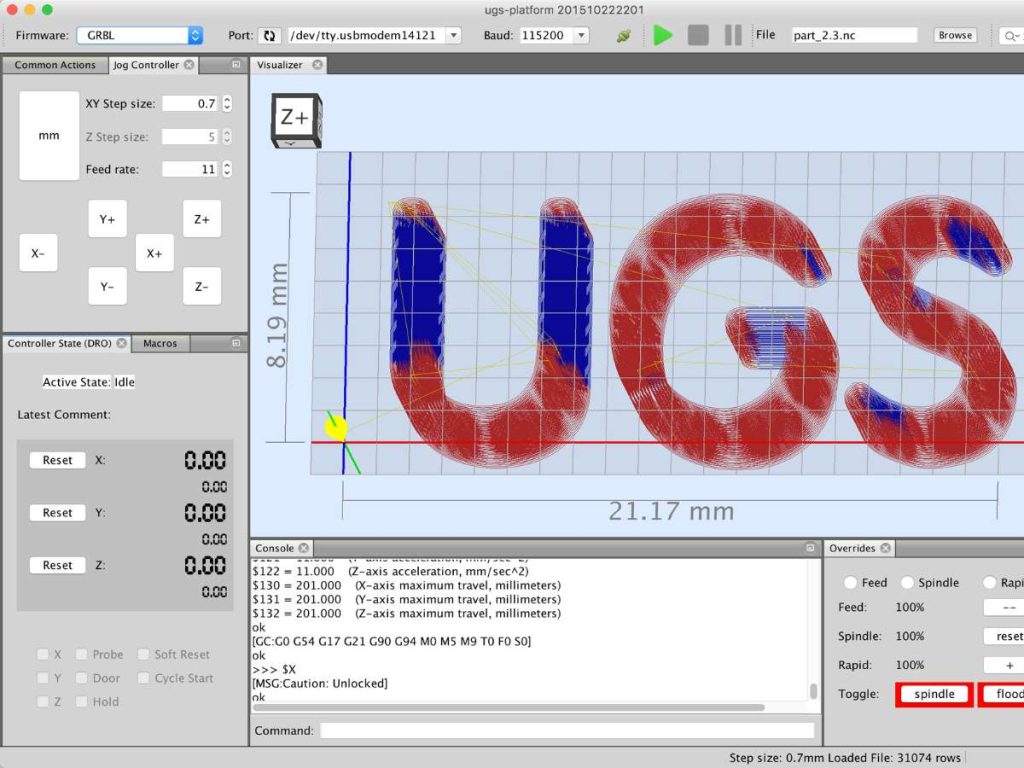Click the File name field part_2.3.nc
The height and width of the screenshot is (768, 1024).
tap(854, 35)
